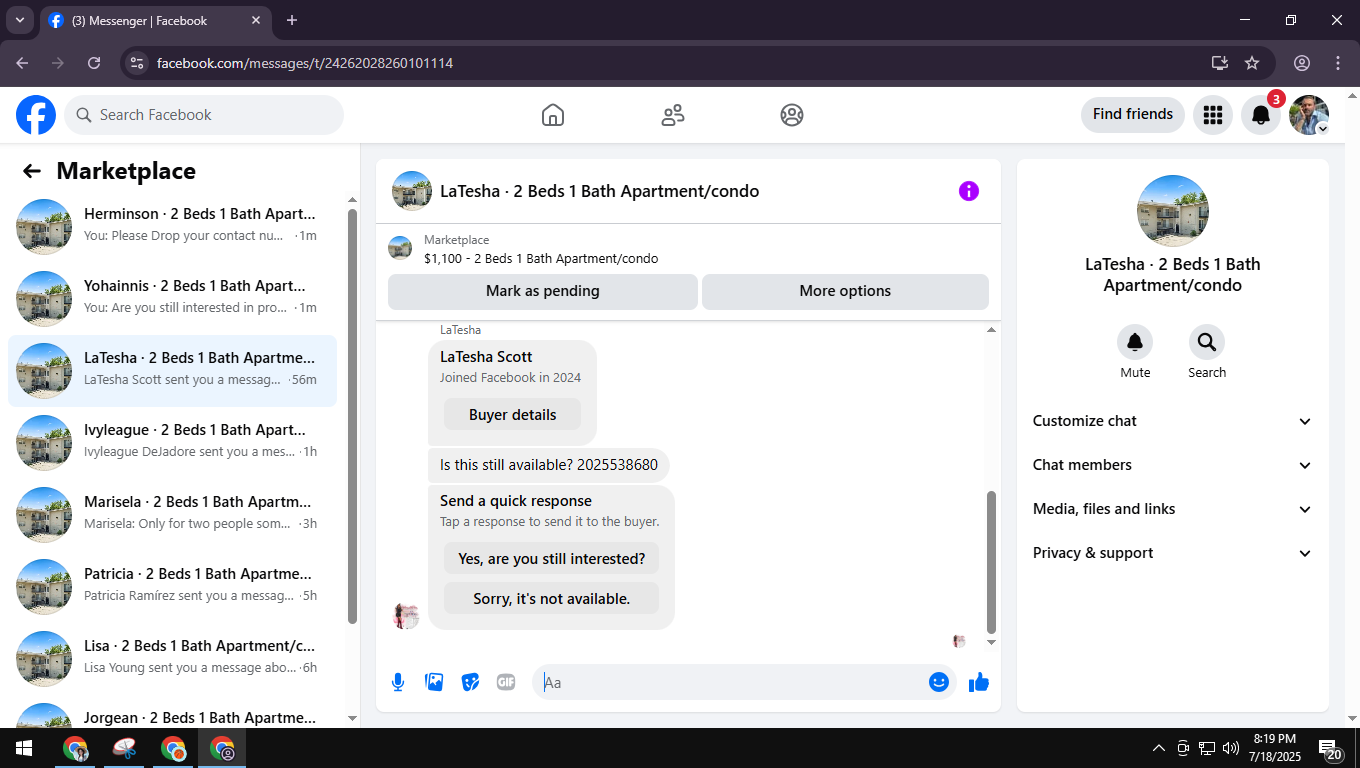The width and height of the screenshot is (1360, 768).
Task: Open Windows Start menu
Action: 24,748
